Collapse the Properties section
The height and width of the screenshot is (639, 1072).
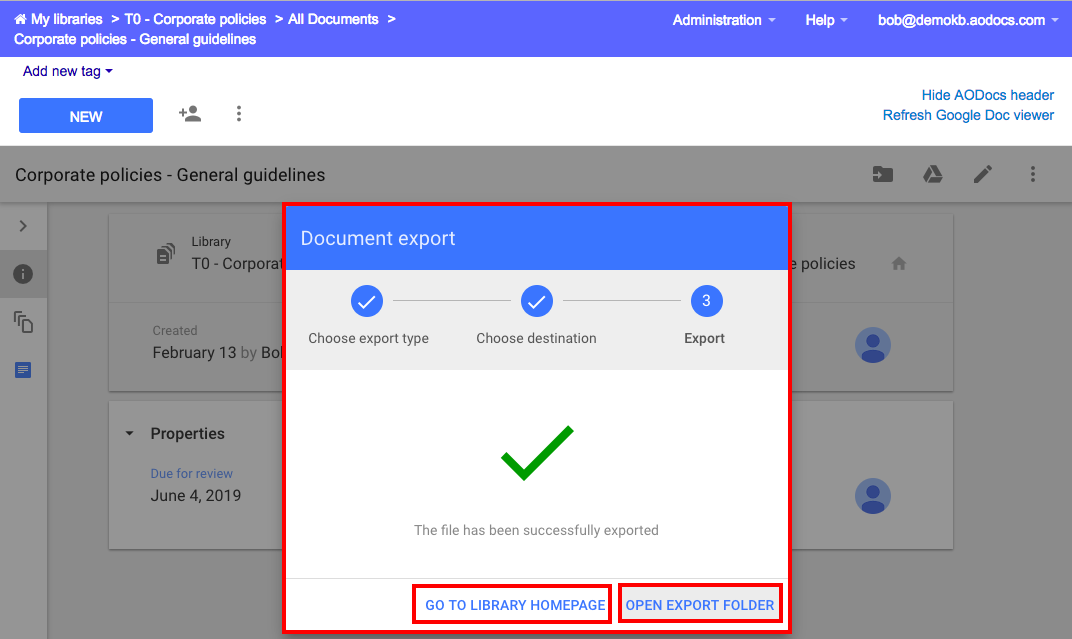click(129, 433)
